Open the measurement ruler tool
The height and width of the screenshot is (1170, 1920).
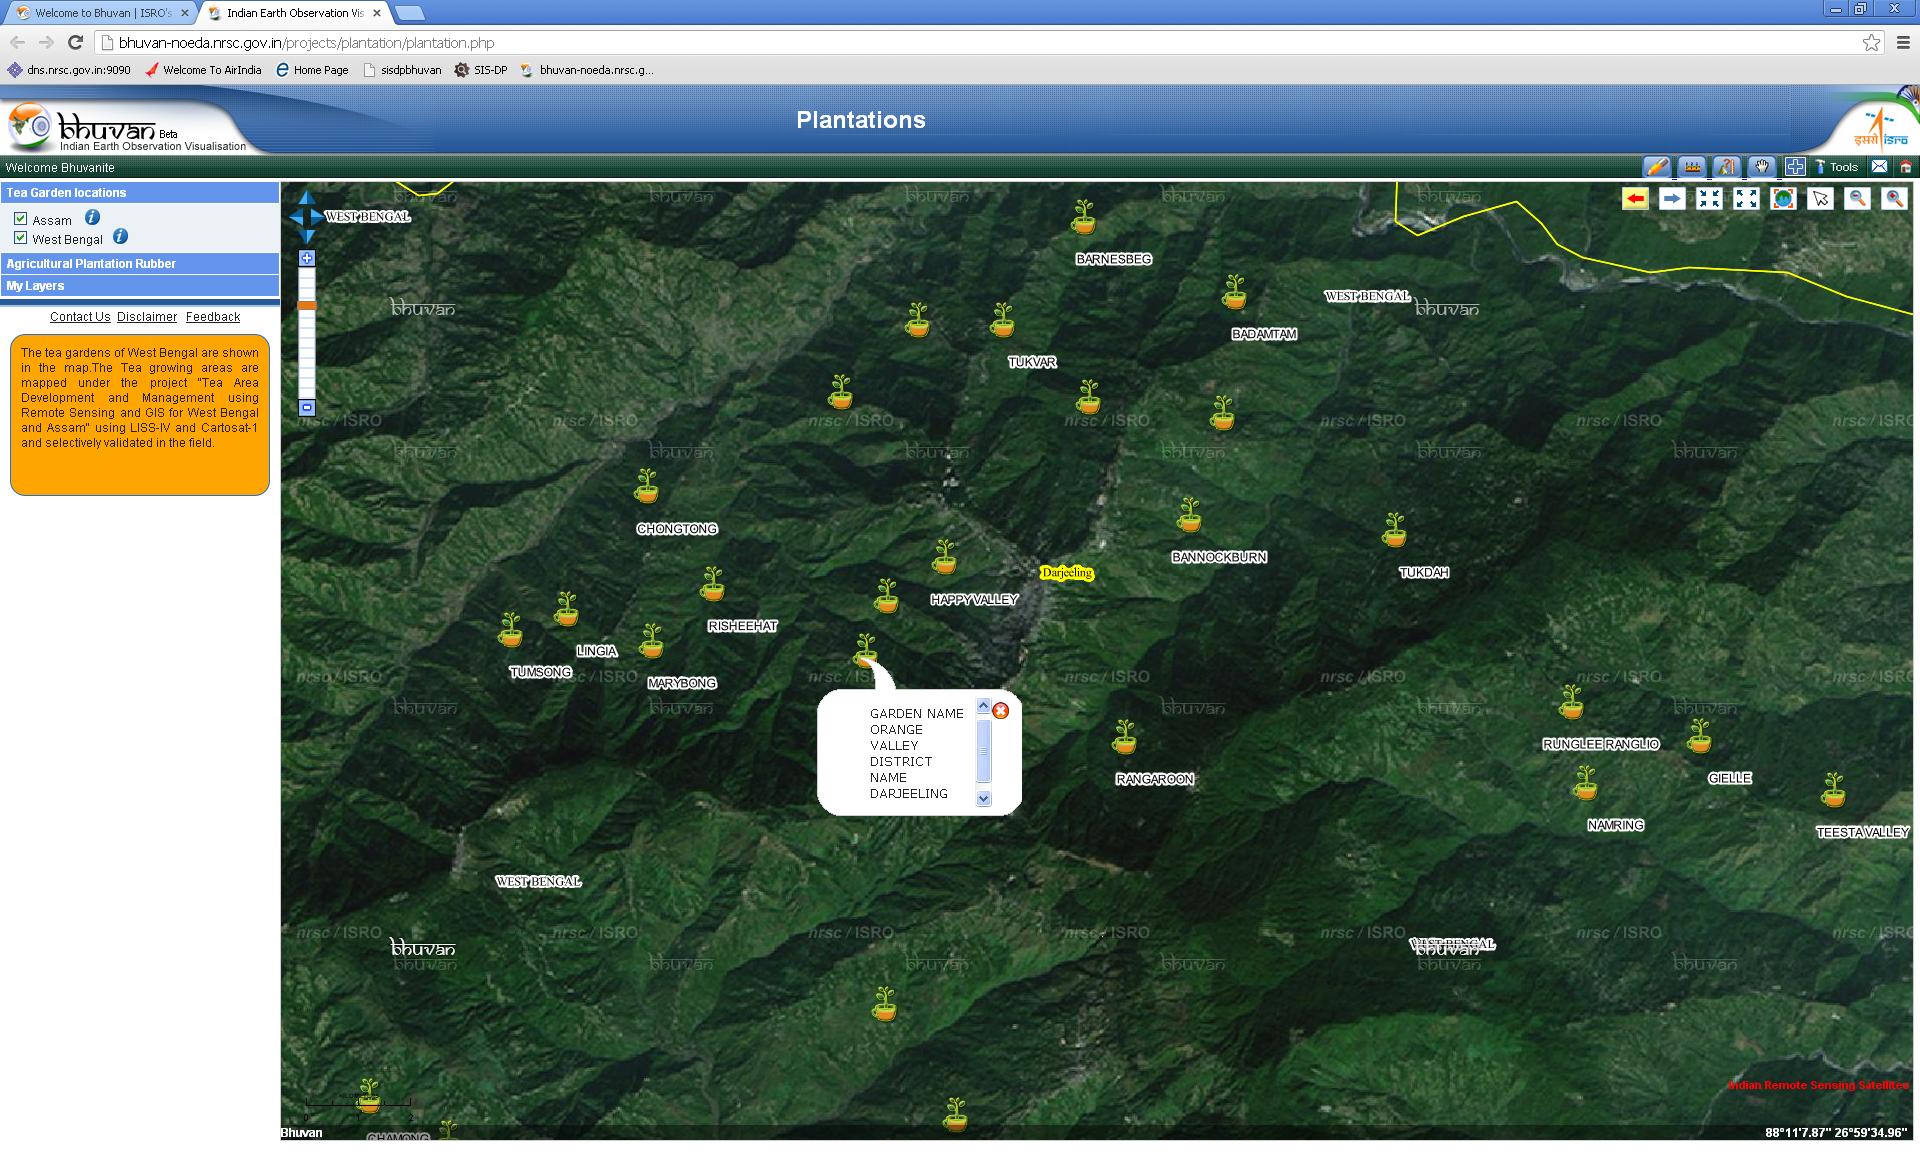point(1692,167)
